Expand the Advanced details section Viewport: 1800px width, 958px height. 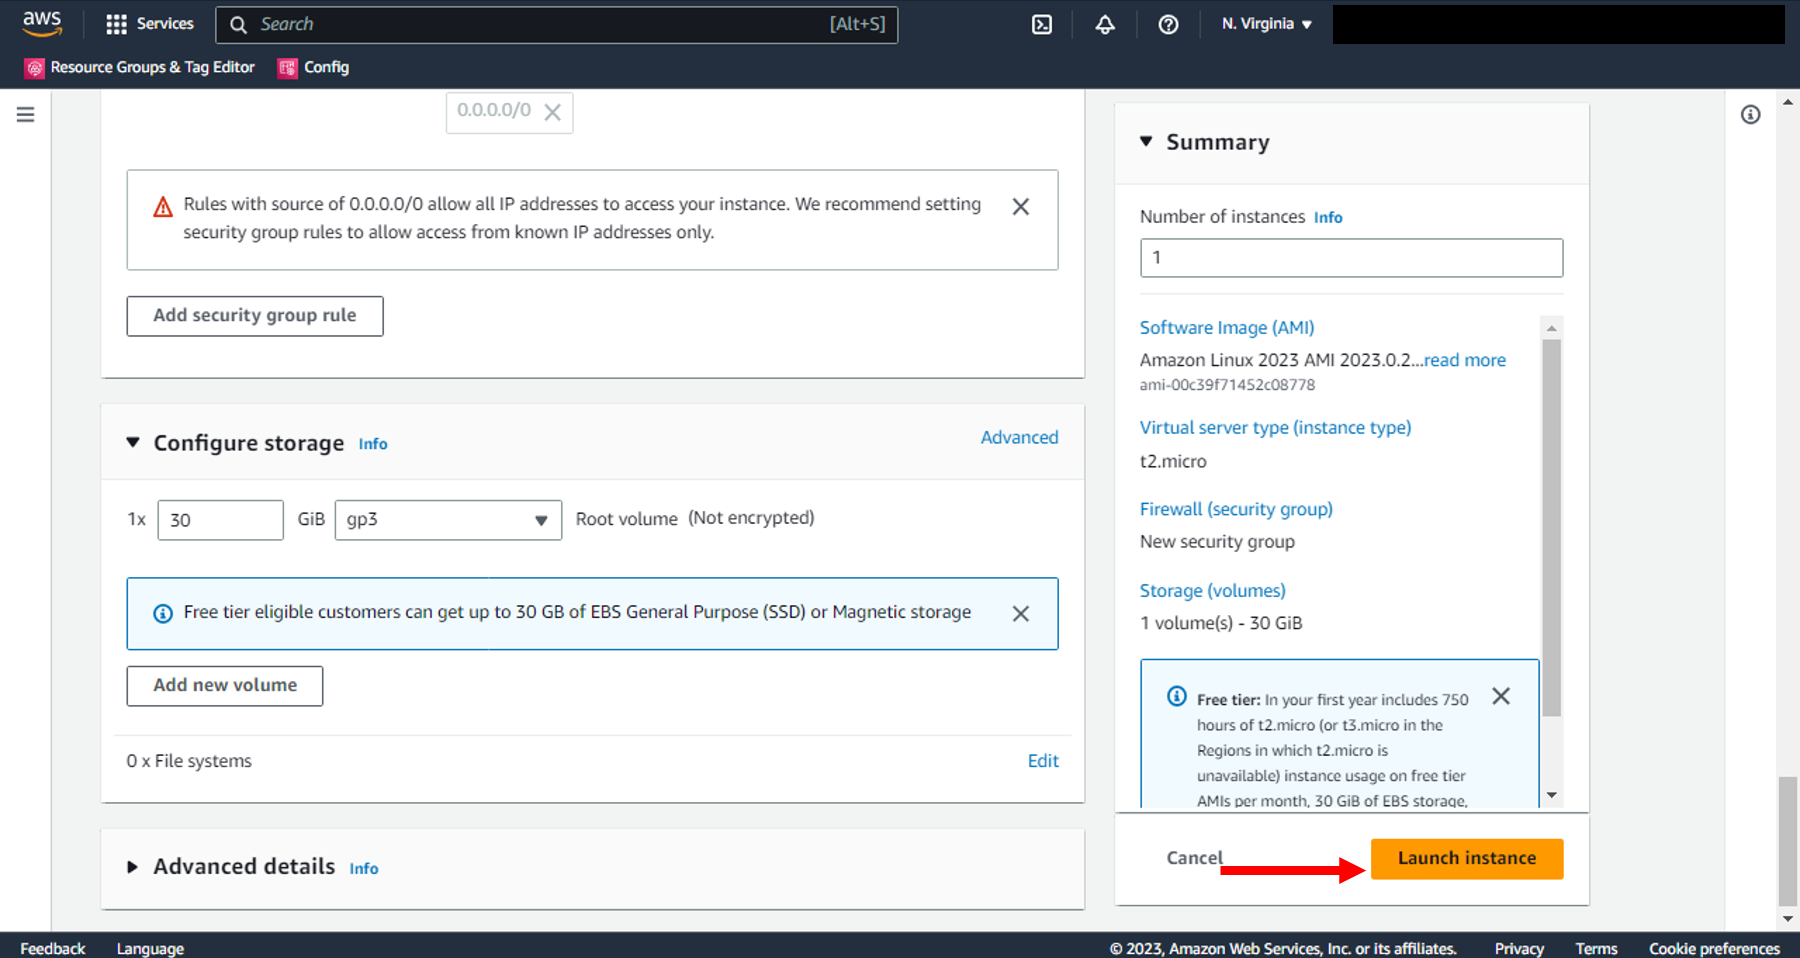click(132, 867)
